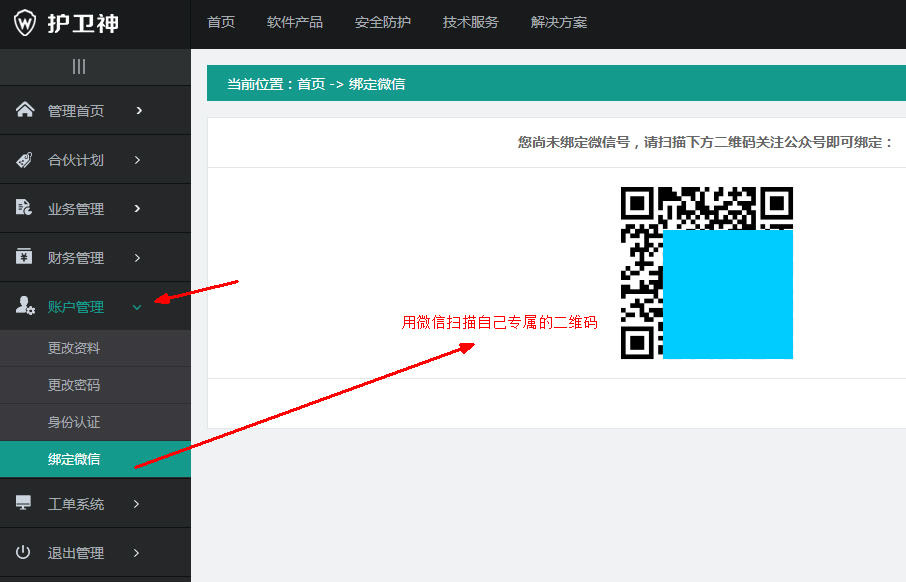This screenshot has width=906, height=582.
Task: Click the 护卫神 shield logo icon
Action: tap(24, 23)
